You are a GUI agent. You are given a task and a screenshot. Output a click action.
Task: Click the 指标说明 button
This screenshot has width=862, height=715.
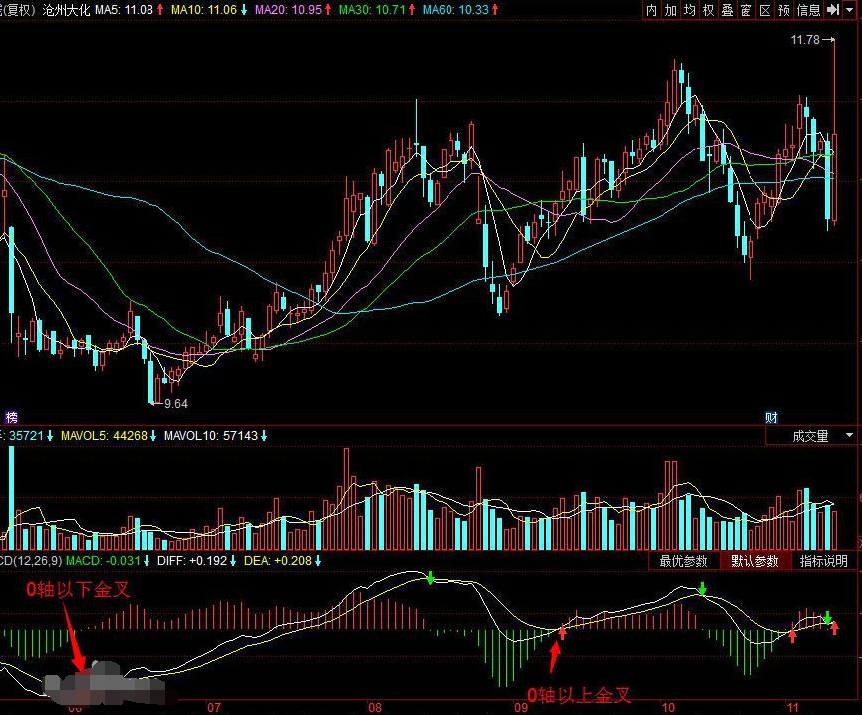(824, 561)
